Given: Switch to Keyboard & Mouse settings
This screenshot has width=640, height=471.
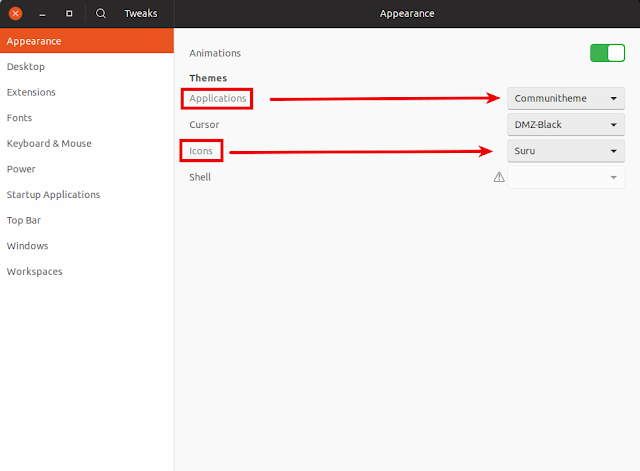Looking at the screenshot, I should pos(87,144).
